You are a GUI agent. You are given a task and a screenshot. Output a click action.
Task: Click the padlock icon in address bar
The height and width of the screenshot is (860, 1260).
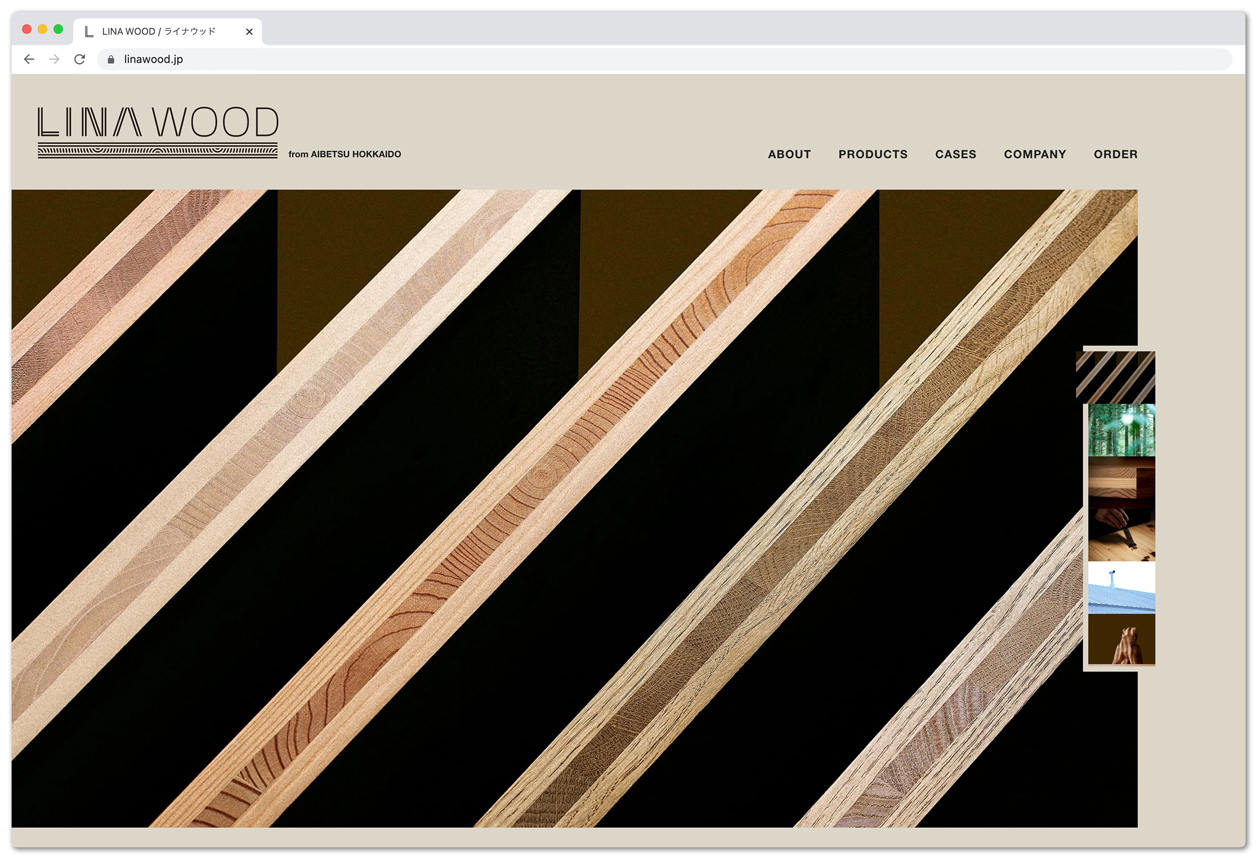111,60
